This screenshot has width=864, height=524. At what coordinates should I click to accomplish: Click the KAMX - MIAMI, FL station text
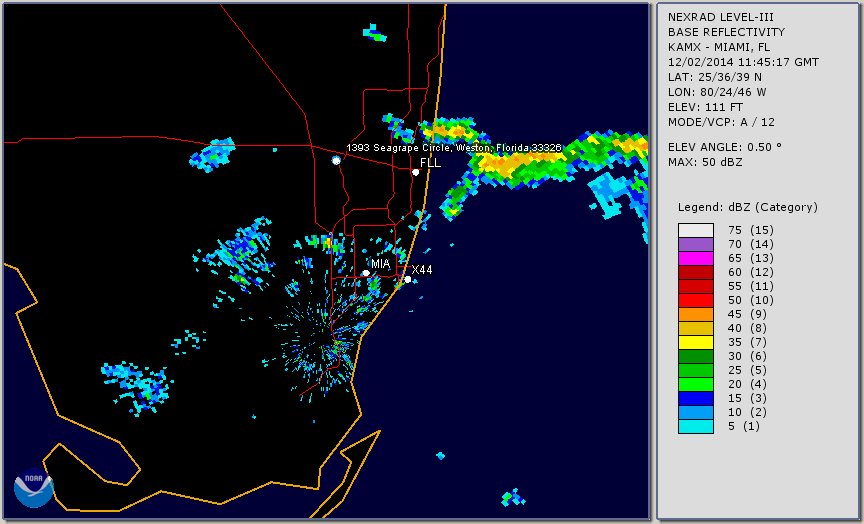(719, 47)
